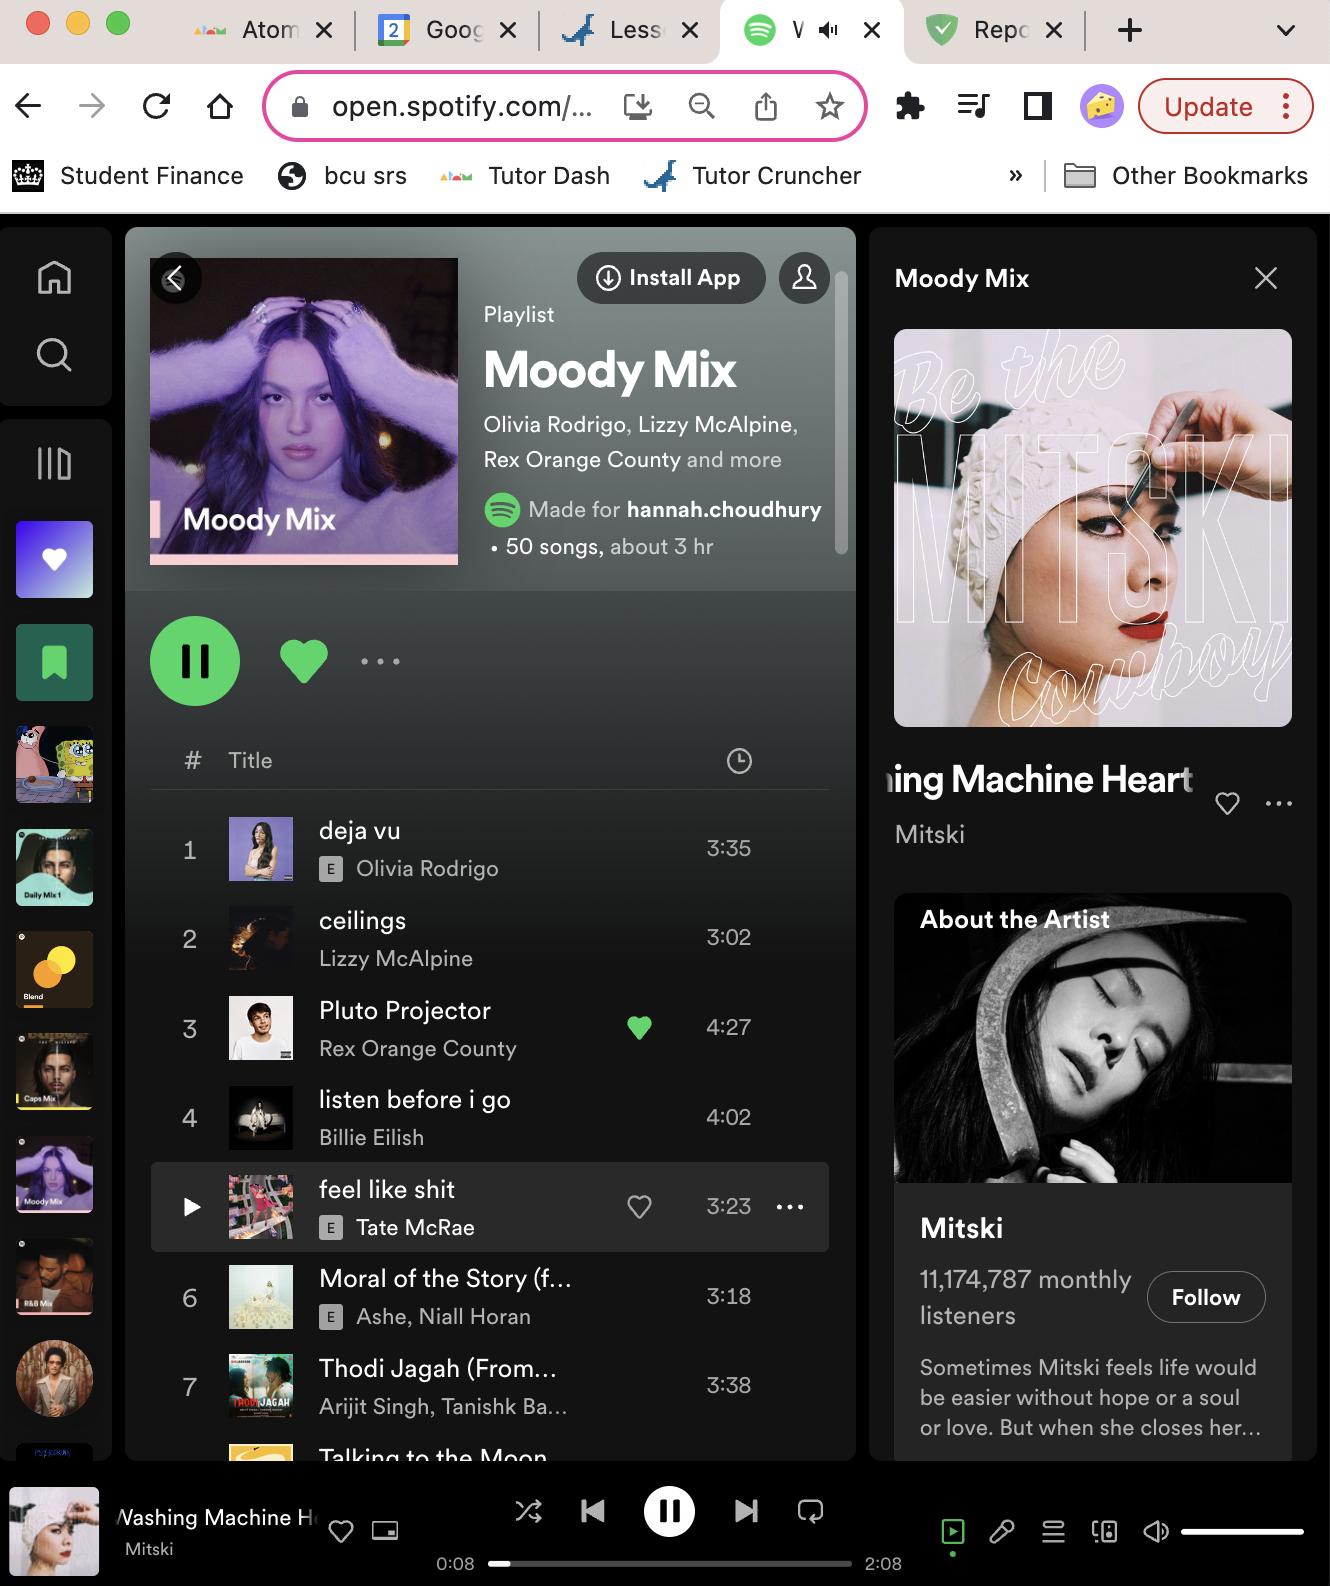Image resolution: width=1330 pixels, height=1586 pixels.
Task: Switch to the Google Calendar tab
Action: [447, 30]
